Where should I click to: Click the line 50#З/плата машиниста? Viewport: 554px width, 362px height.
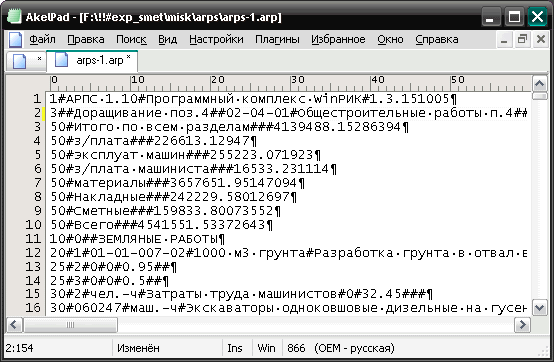coord(193,169)
